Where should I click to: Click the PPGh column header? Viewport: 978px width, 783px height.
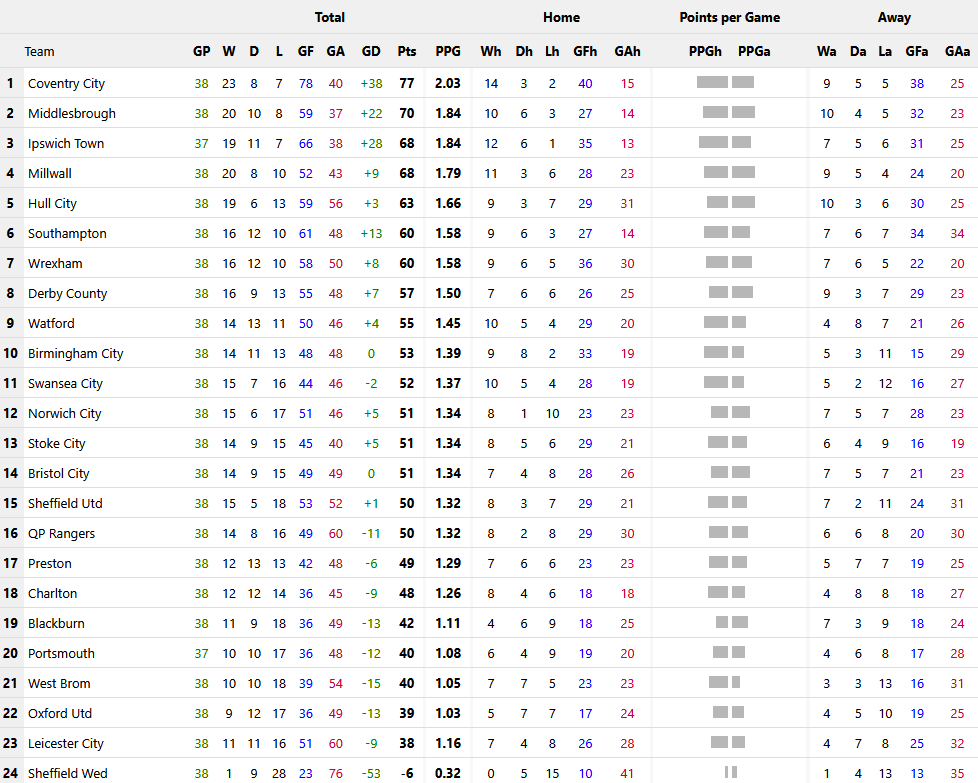[705, 52]
